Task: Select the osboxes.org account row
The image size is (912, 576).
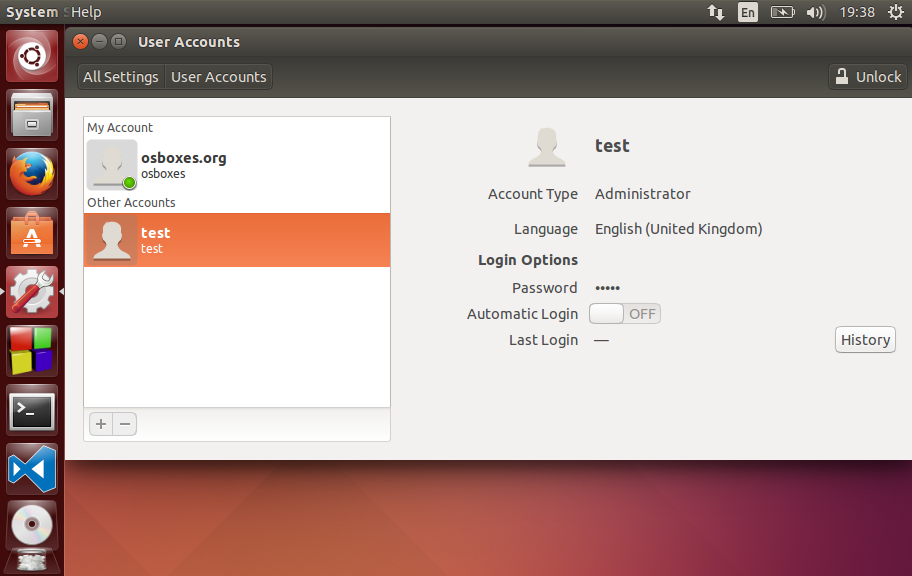Action: pyautogui.click(x=237, y=165)
